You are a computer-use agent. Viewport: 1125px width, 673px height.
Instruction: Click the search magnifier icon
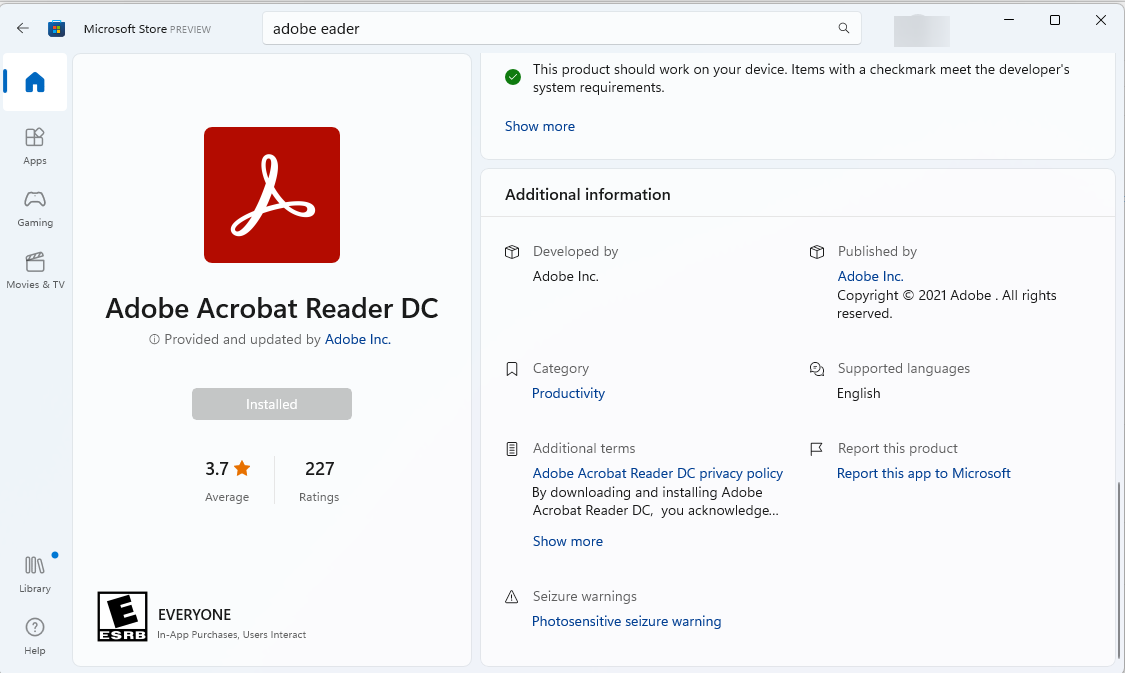click(x=843, y=28)
